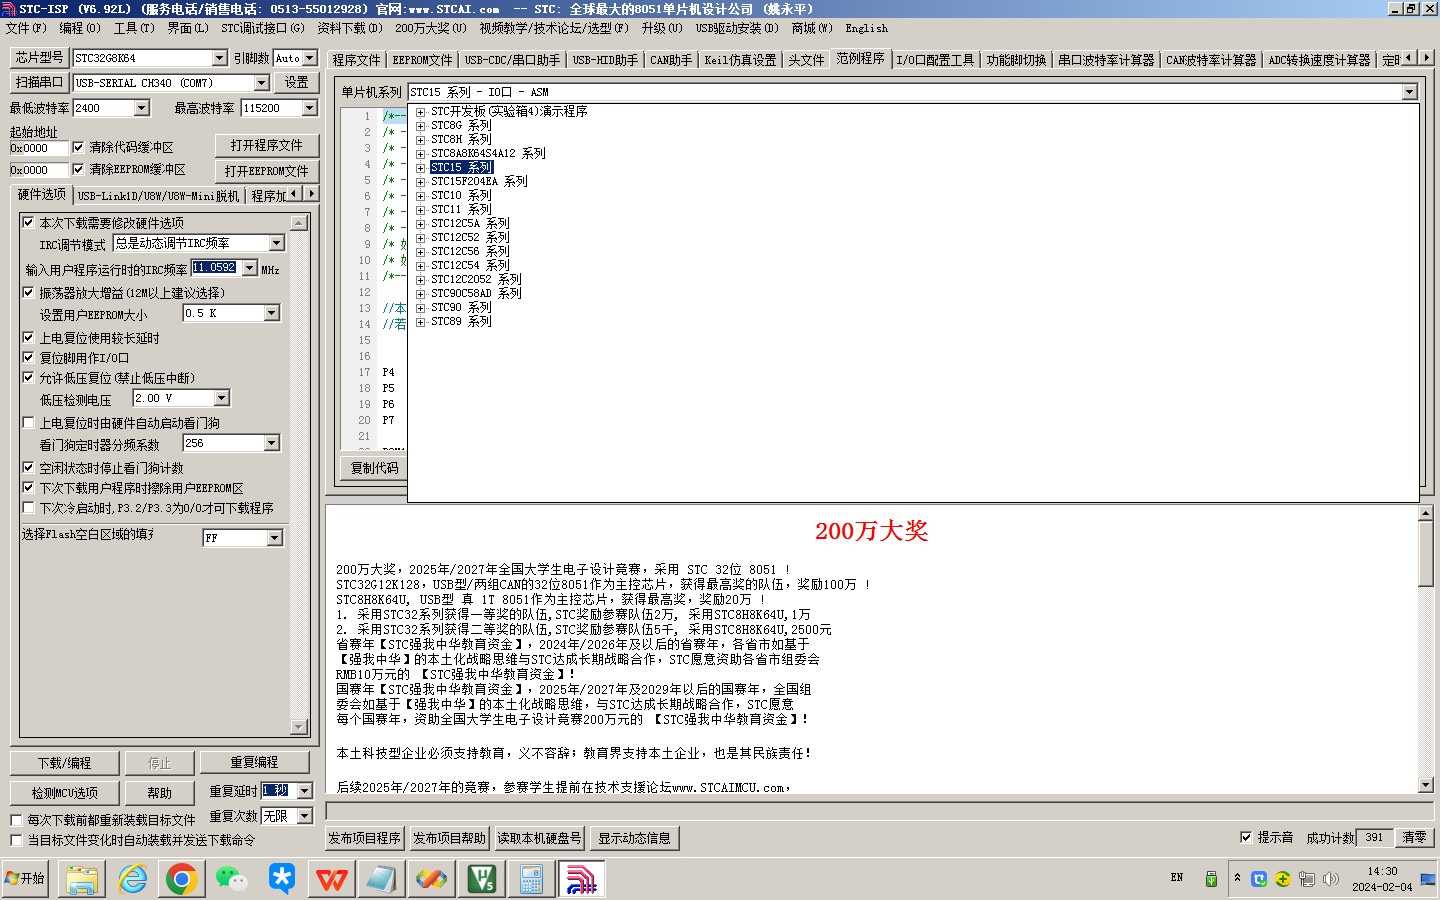Image resolution: width=1440 pixels, height=900 pixels.
Task: Toggle oscillator amplifier gain checkbox
Action: [29, 292]
